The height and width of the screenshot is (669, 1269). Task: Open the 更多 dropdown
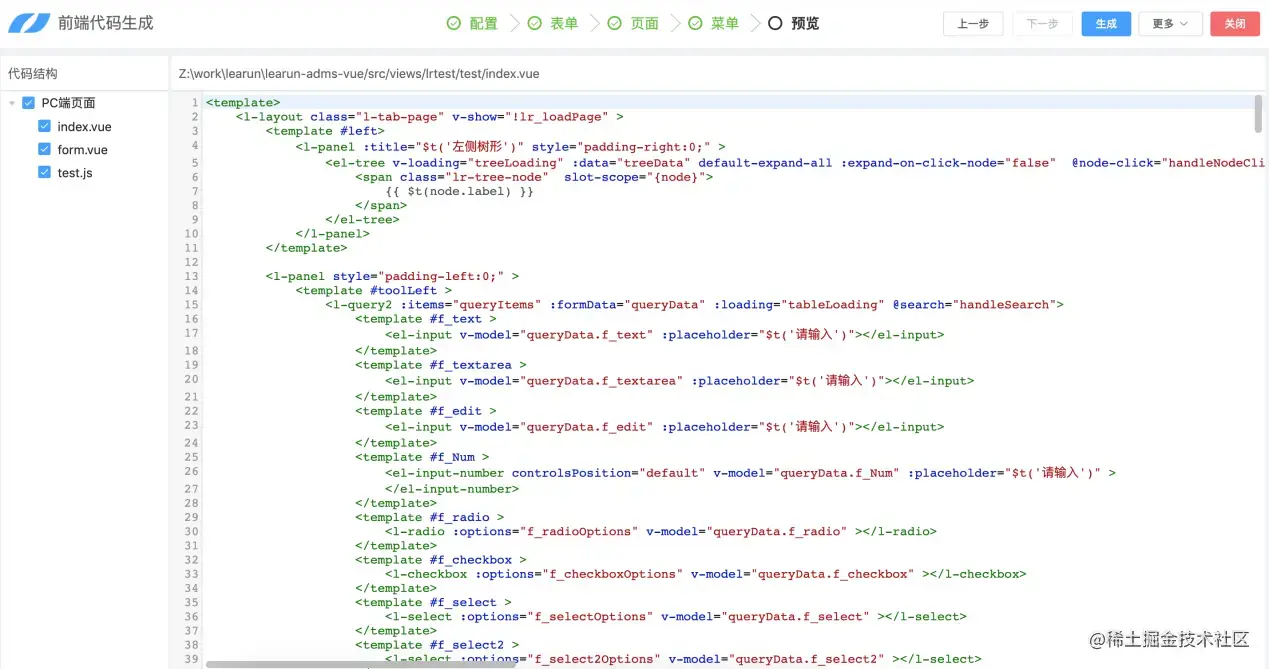pos(1170,24)
